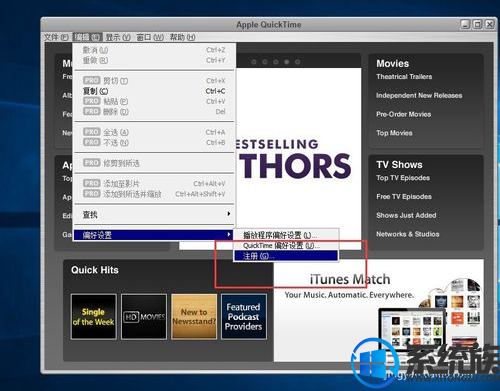Open the Networks & Studios link
500x391 pixels.
pyautogui.click(x=408, y=234)
